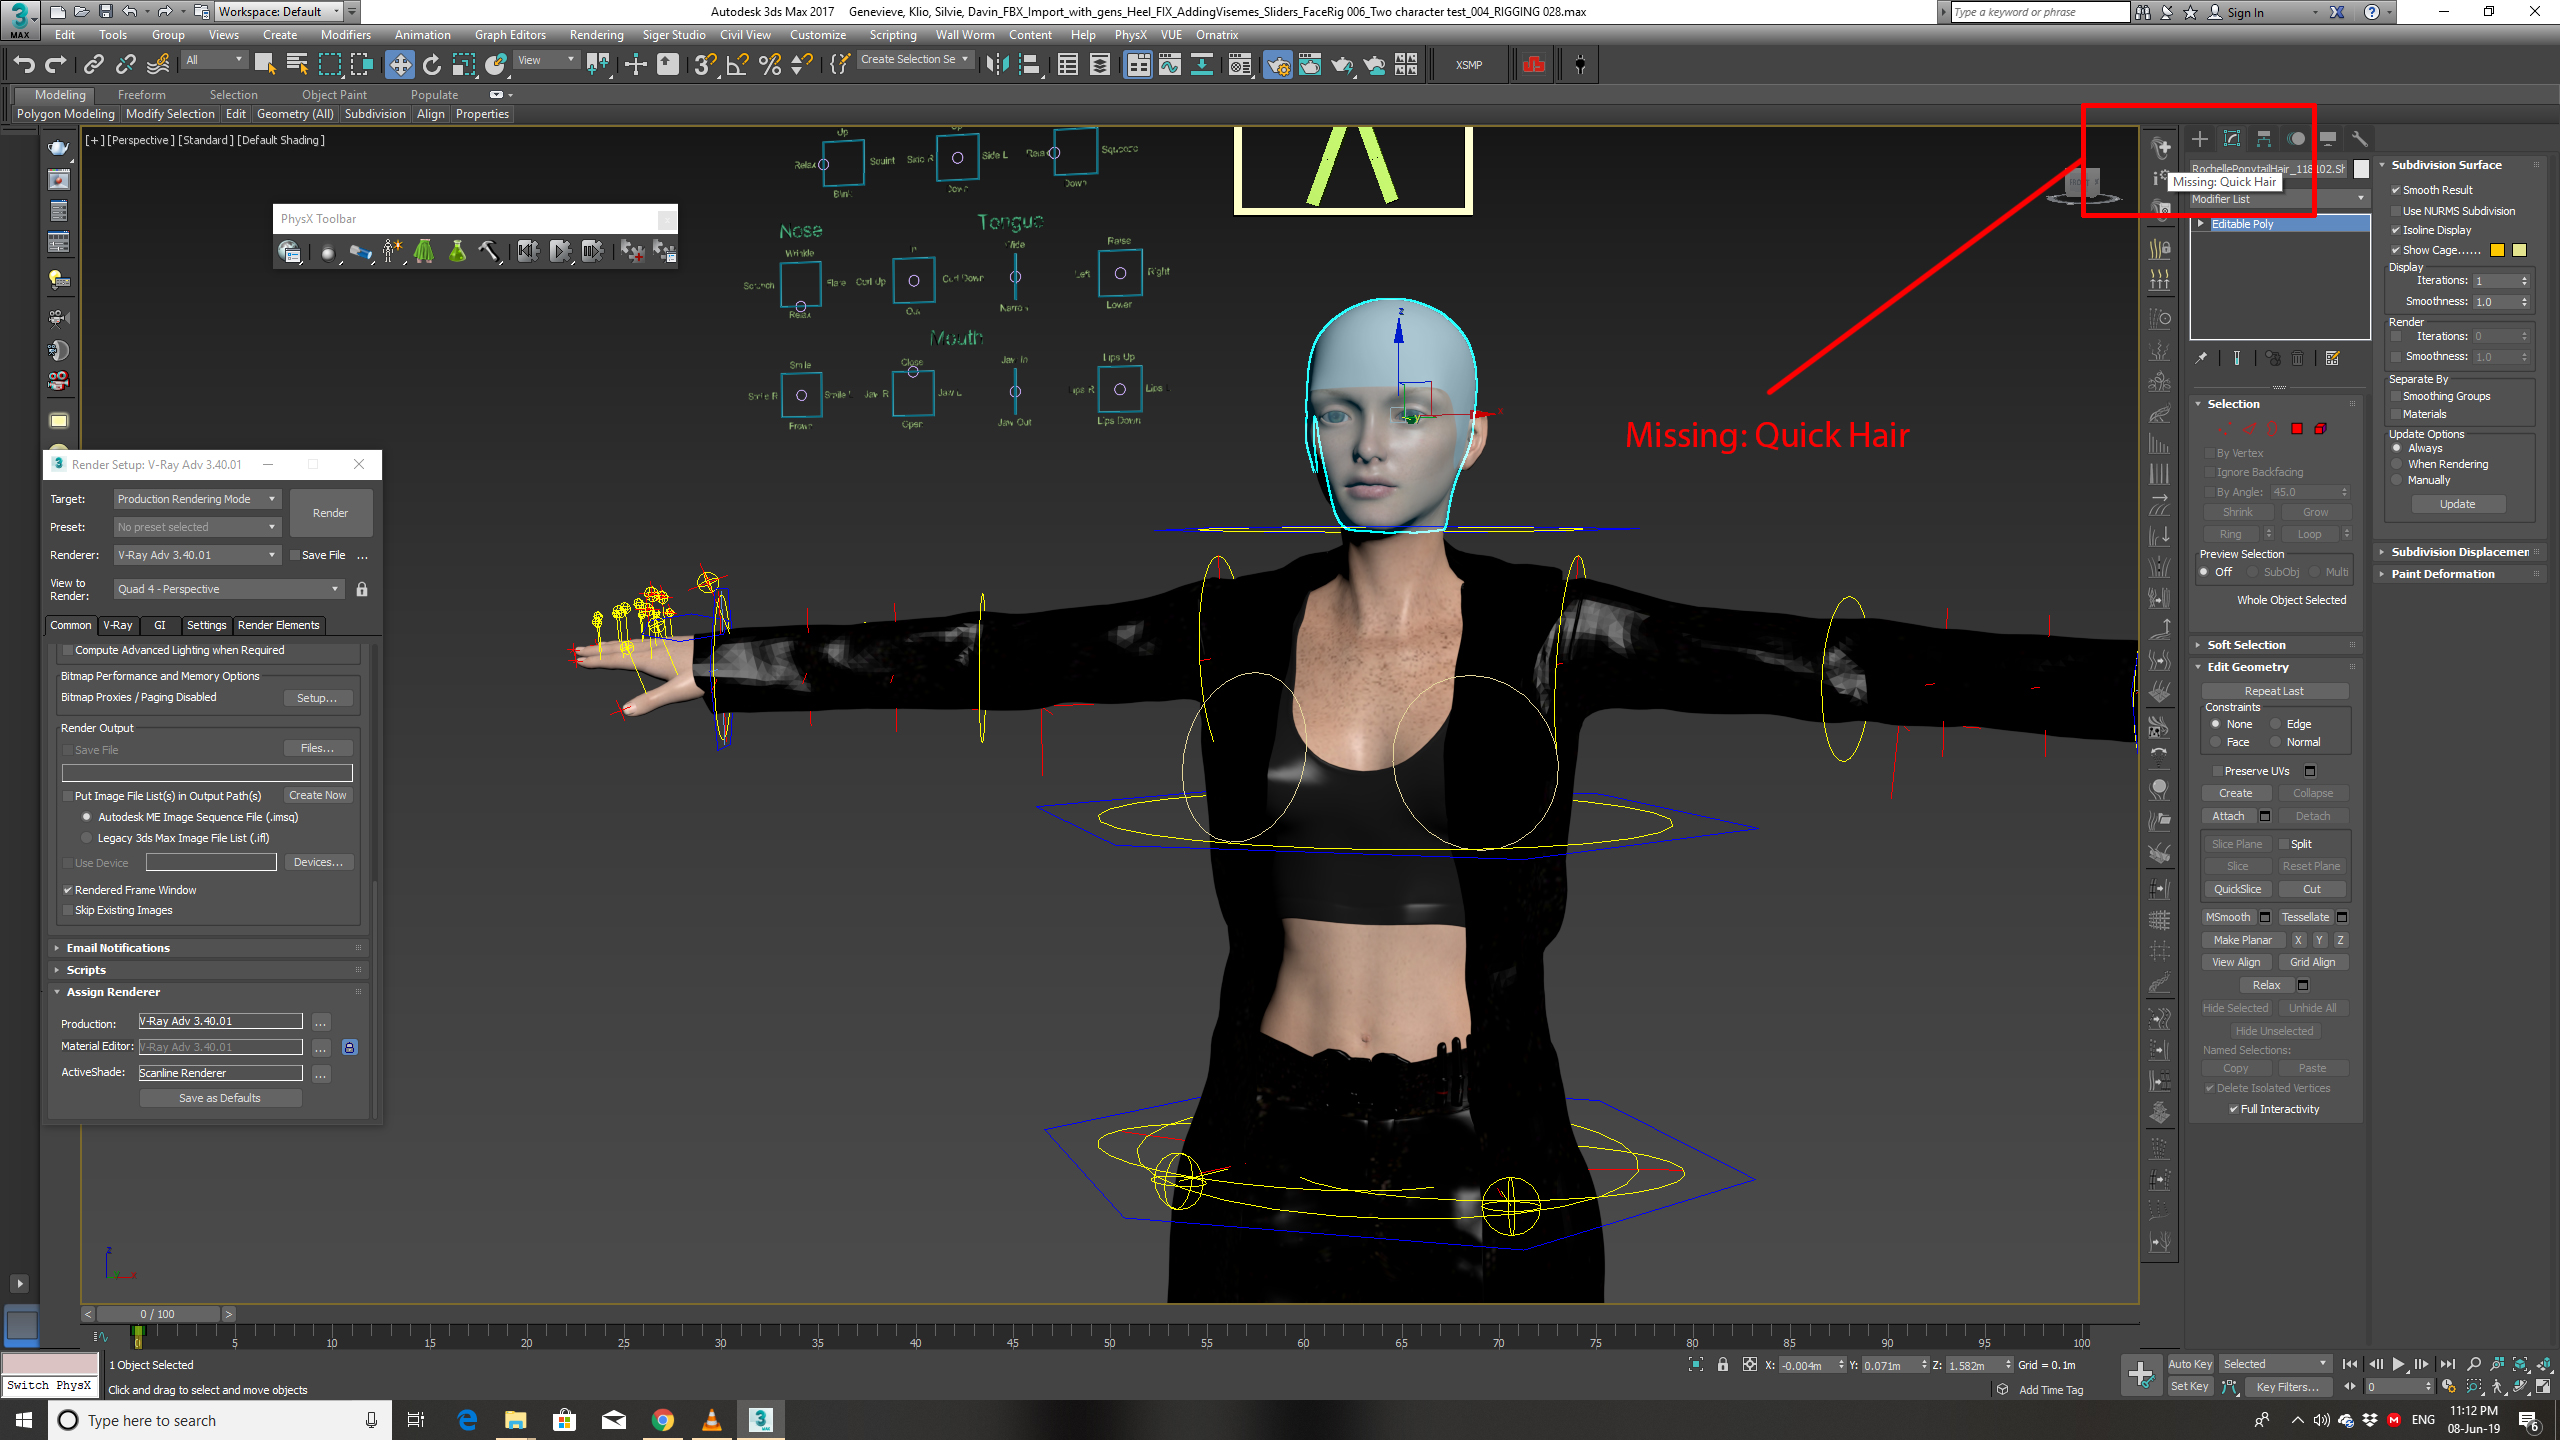Screen dimensions: 2560x1440
Task: Click the Select and Rotate tool
Action: click(432, 65)
